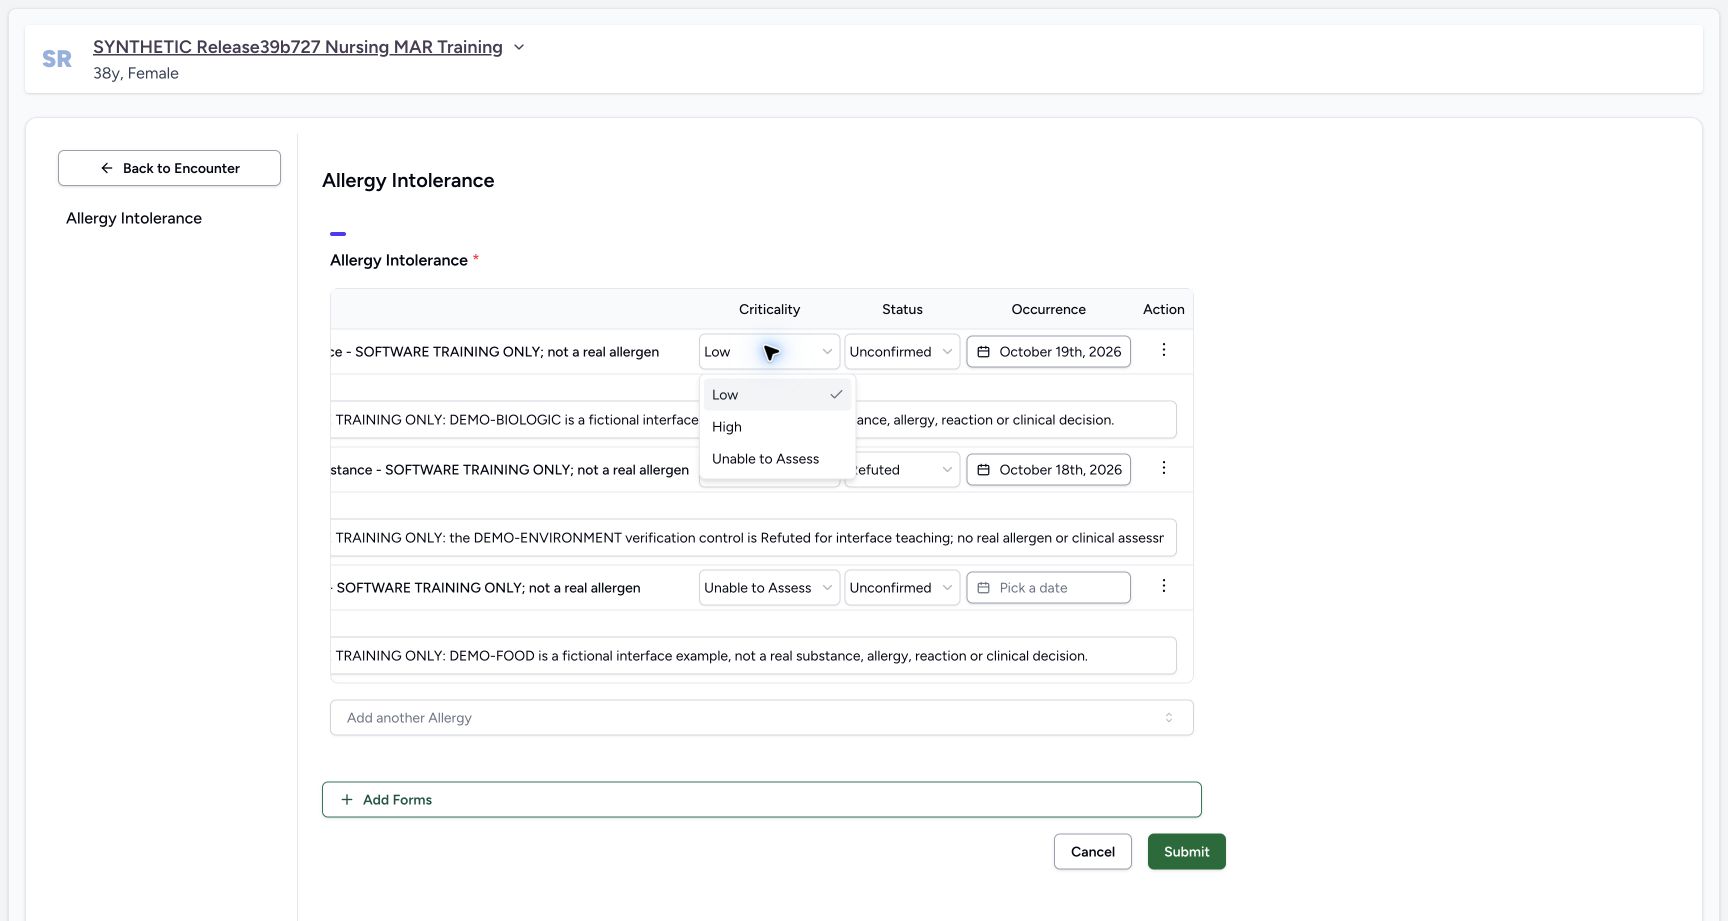The image size is (1728, 921).
Task: Open date picker showing October 19th, 2026
Action: [x=1048, y=351]
